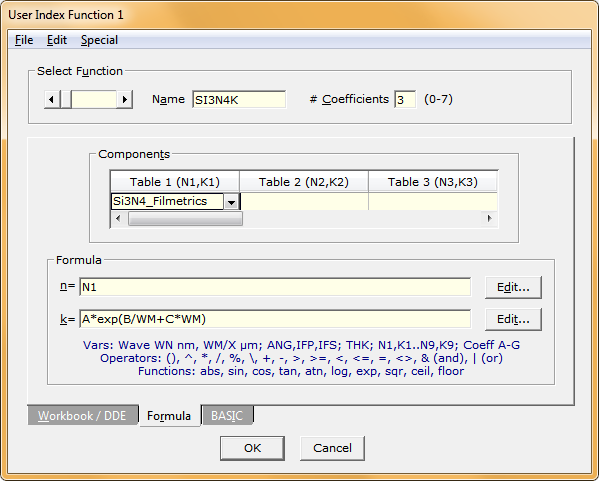
Task: Switch to the BASIC tab
Action: click(x=227, y=416)
